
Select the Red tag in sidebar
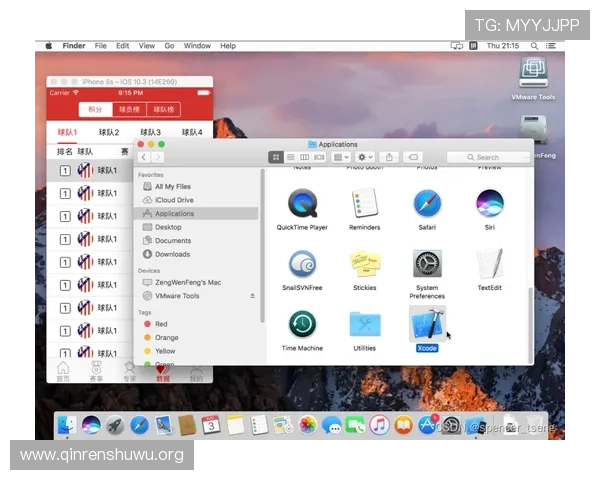click(x=196, y=324)
